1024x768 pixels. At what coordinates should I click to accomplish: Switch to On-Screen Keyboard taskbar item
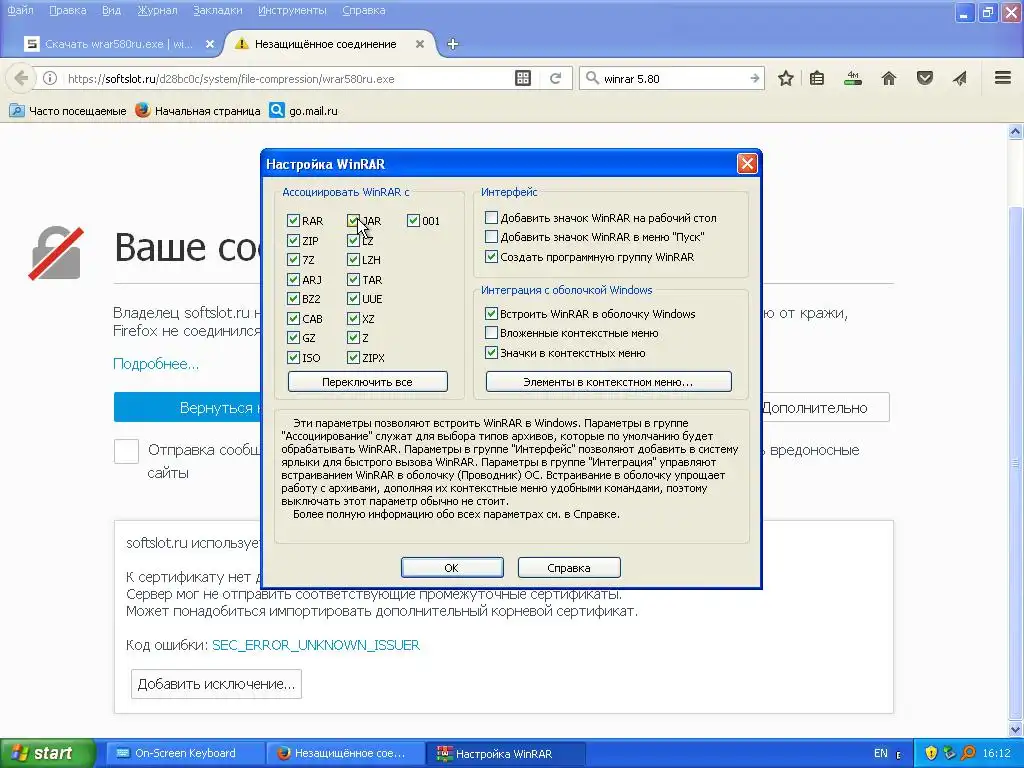coord(184,753)
